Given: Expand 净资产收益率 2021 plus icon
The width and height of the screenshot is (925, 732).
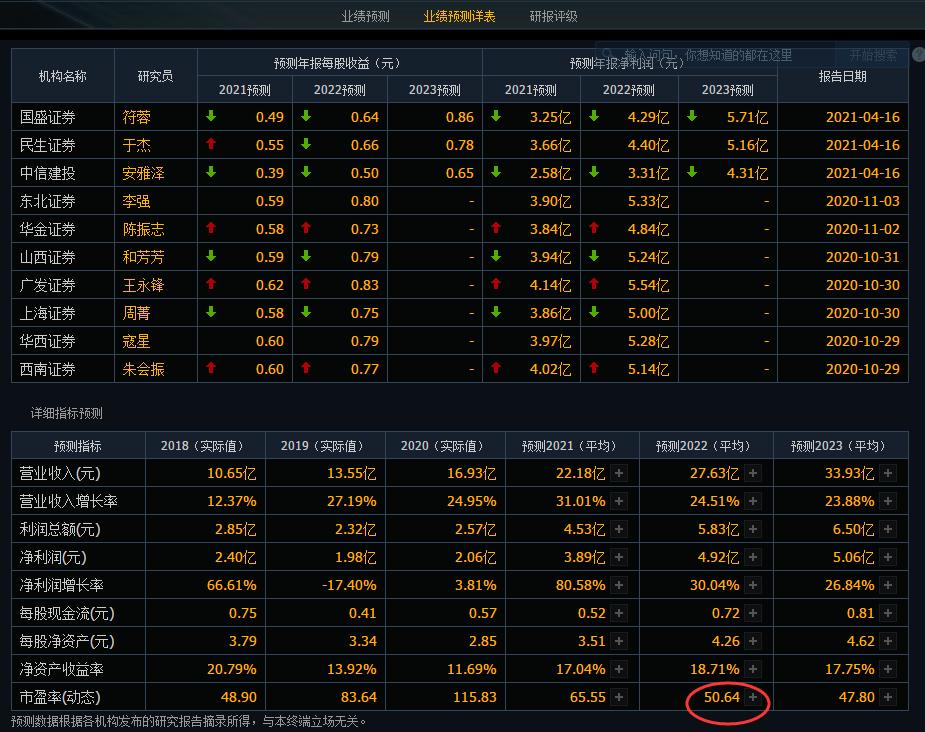Looking at the screenshot, I should coord(619,669).
